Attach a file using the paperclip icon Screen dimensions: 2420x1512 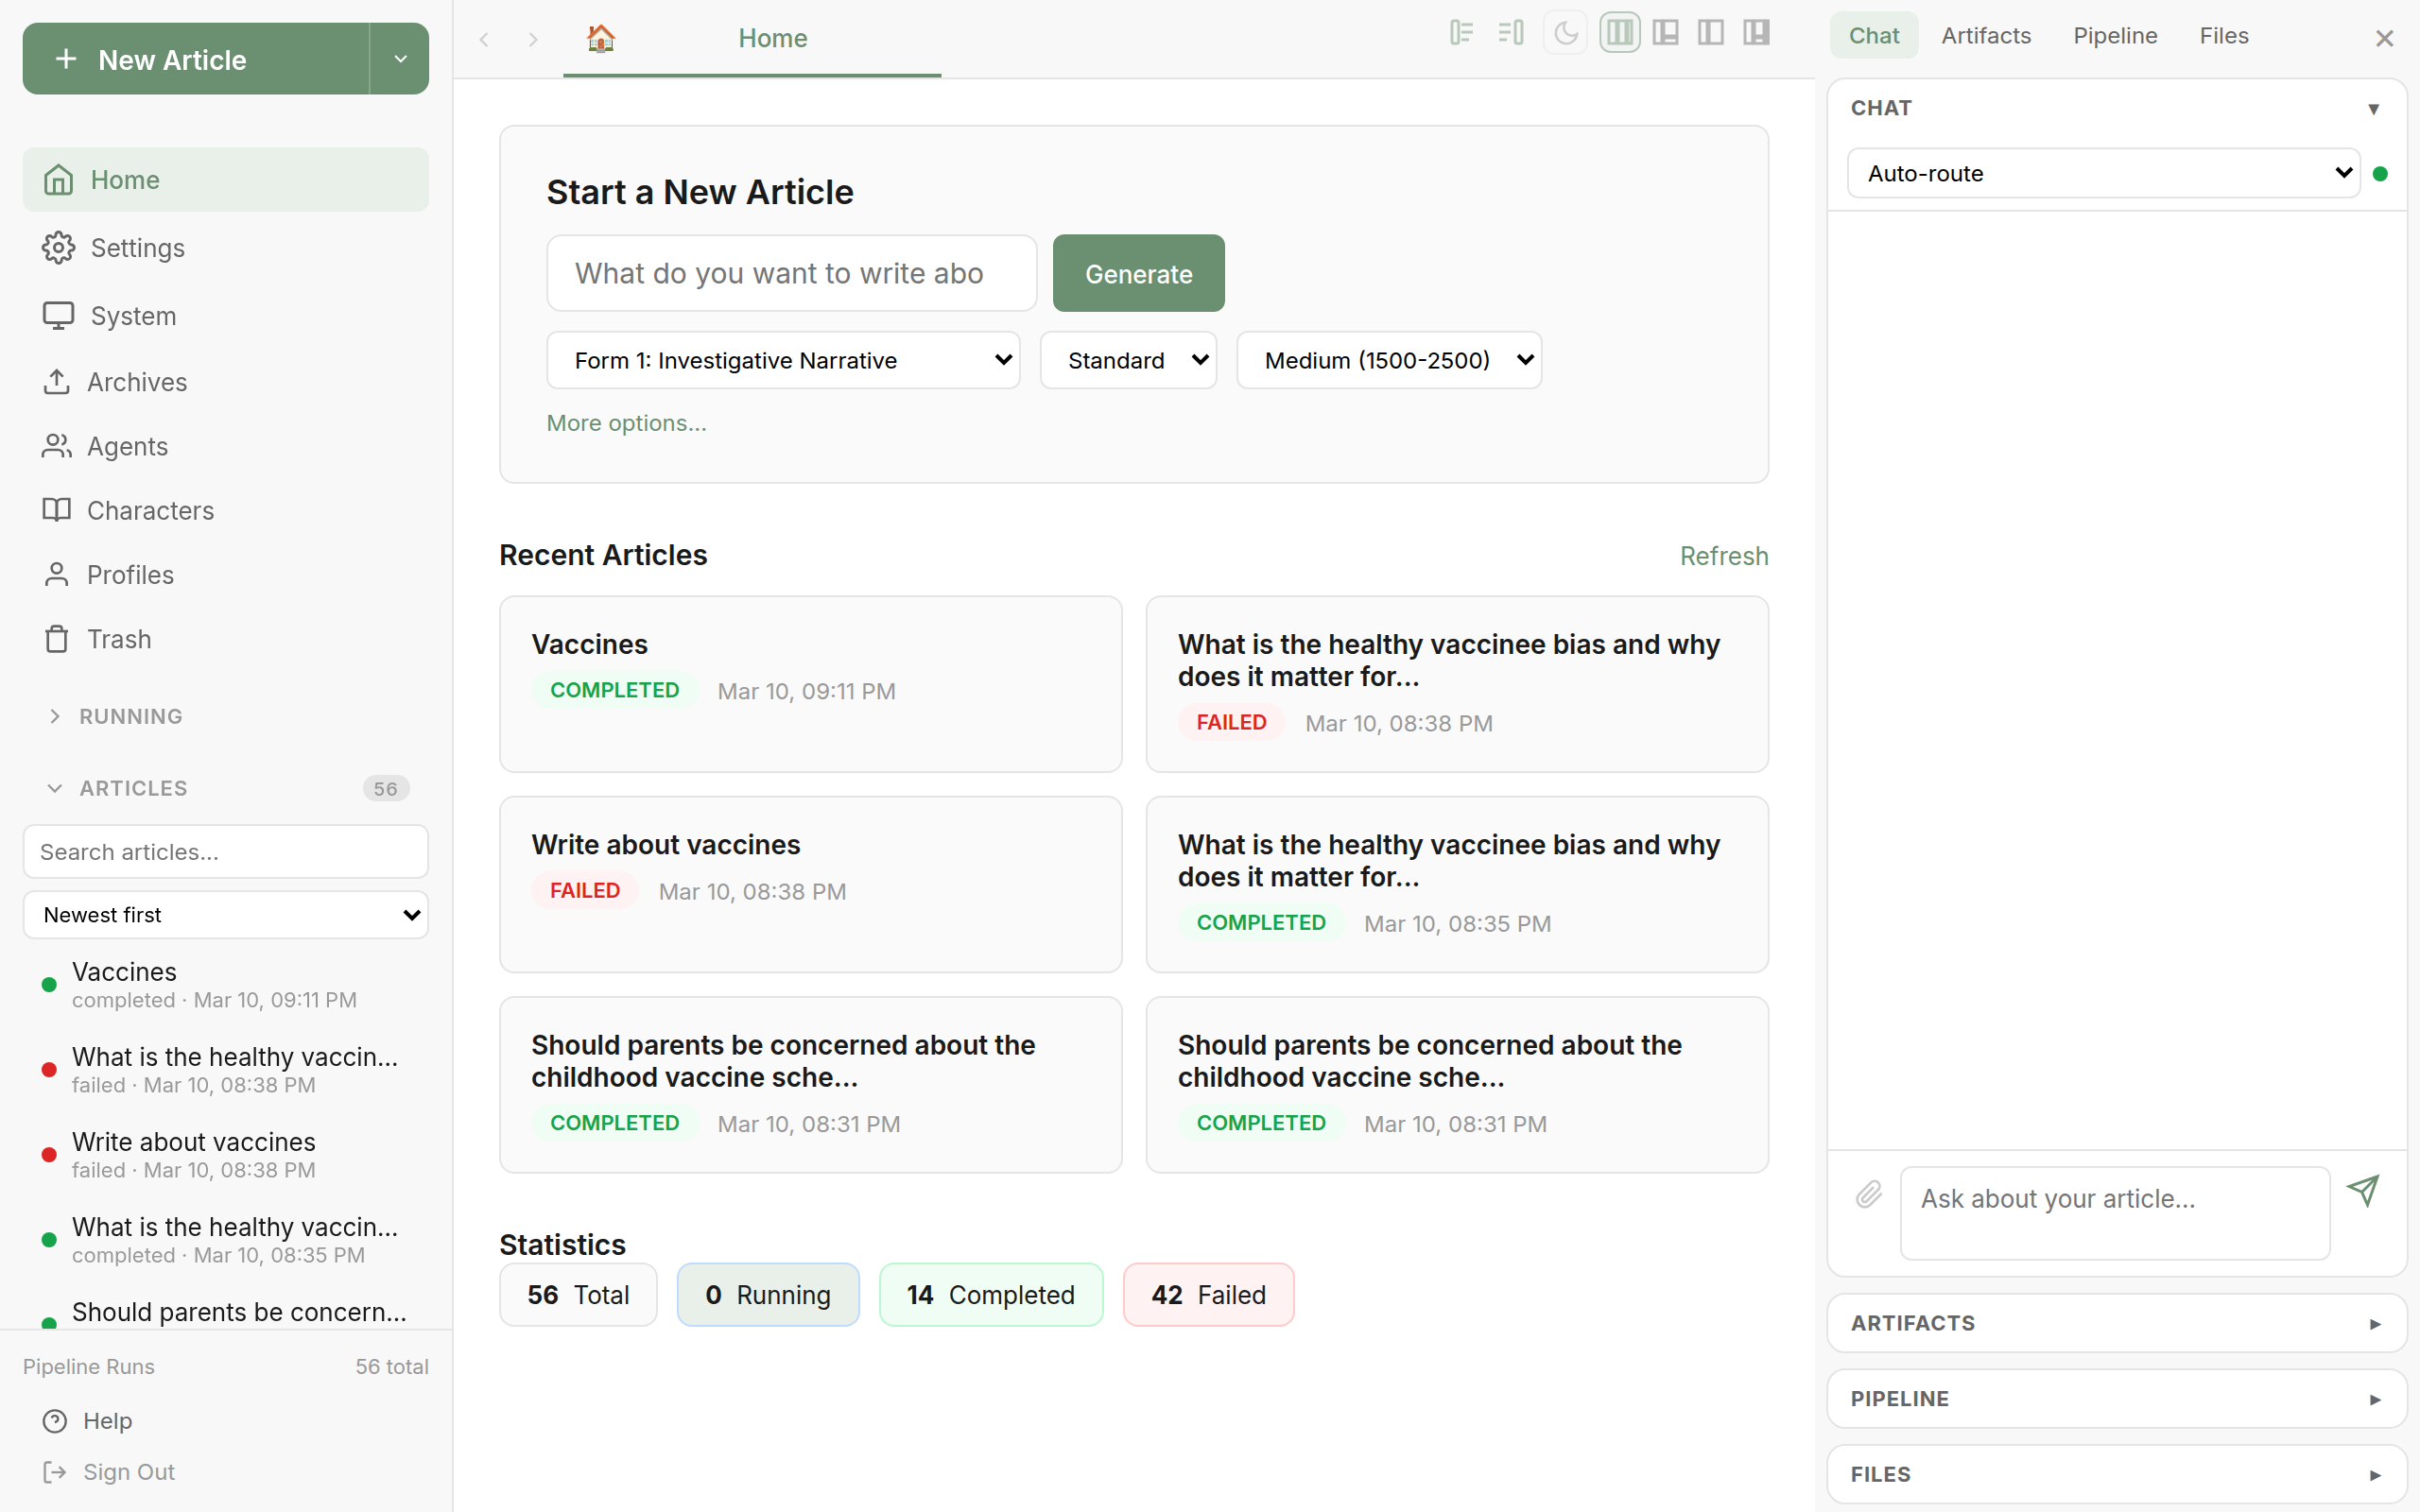[x=1866, y=1194]
